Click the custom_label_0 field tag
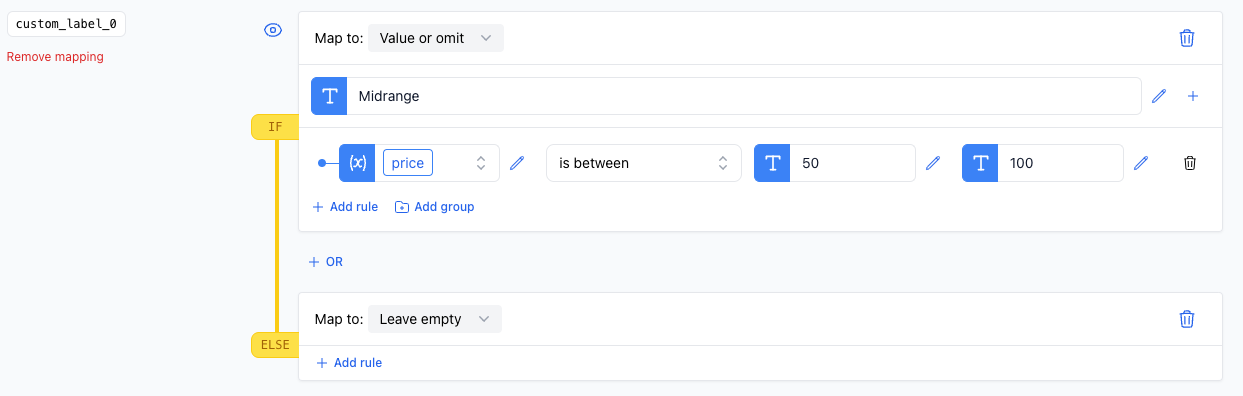The width and height of the screenshot is (1243, 396). pos(66,24)
